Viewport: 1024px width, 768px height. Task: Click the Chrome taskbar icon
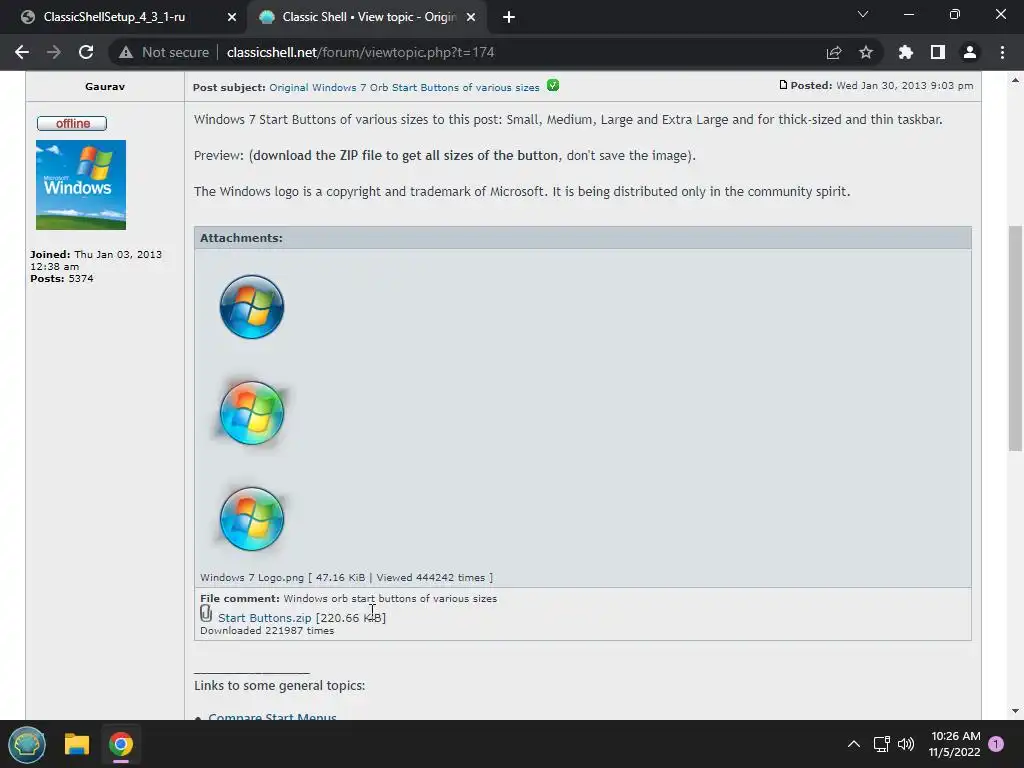(x=121, y=744)
